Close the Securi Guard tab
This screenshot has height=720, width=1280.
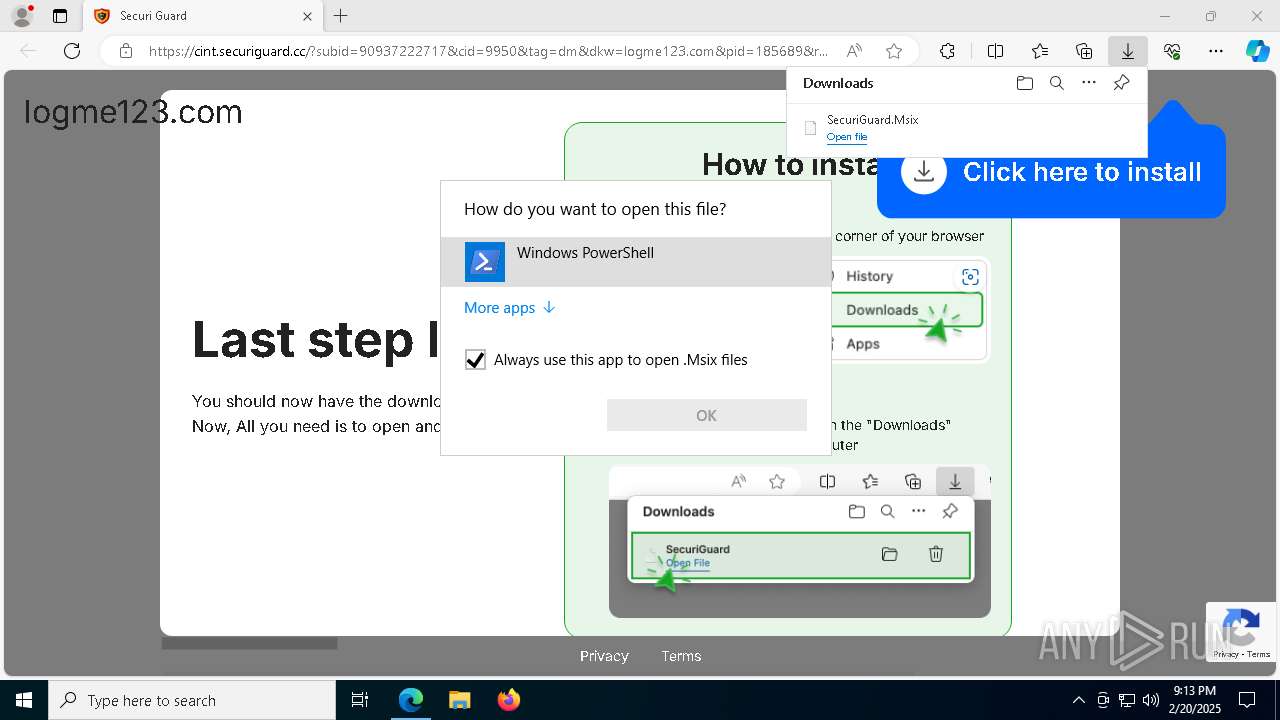point(307,16)
